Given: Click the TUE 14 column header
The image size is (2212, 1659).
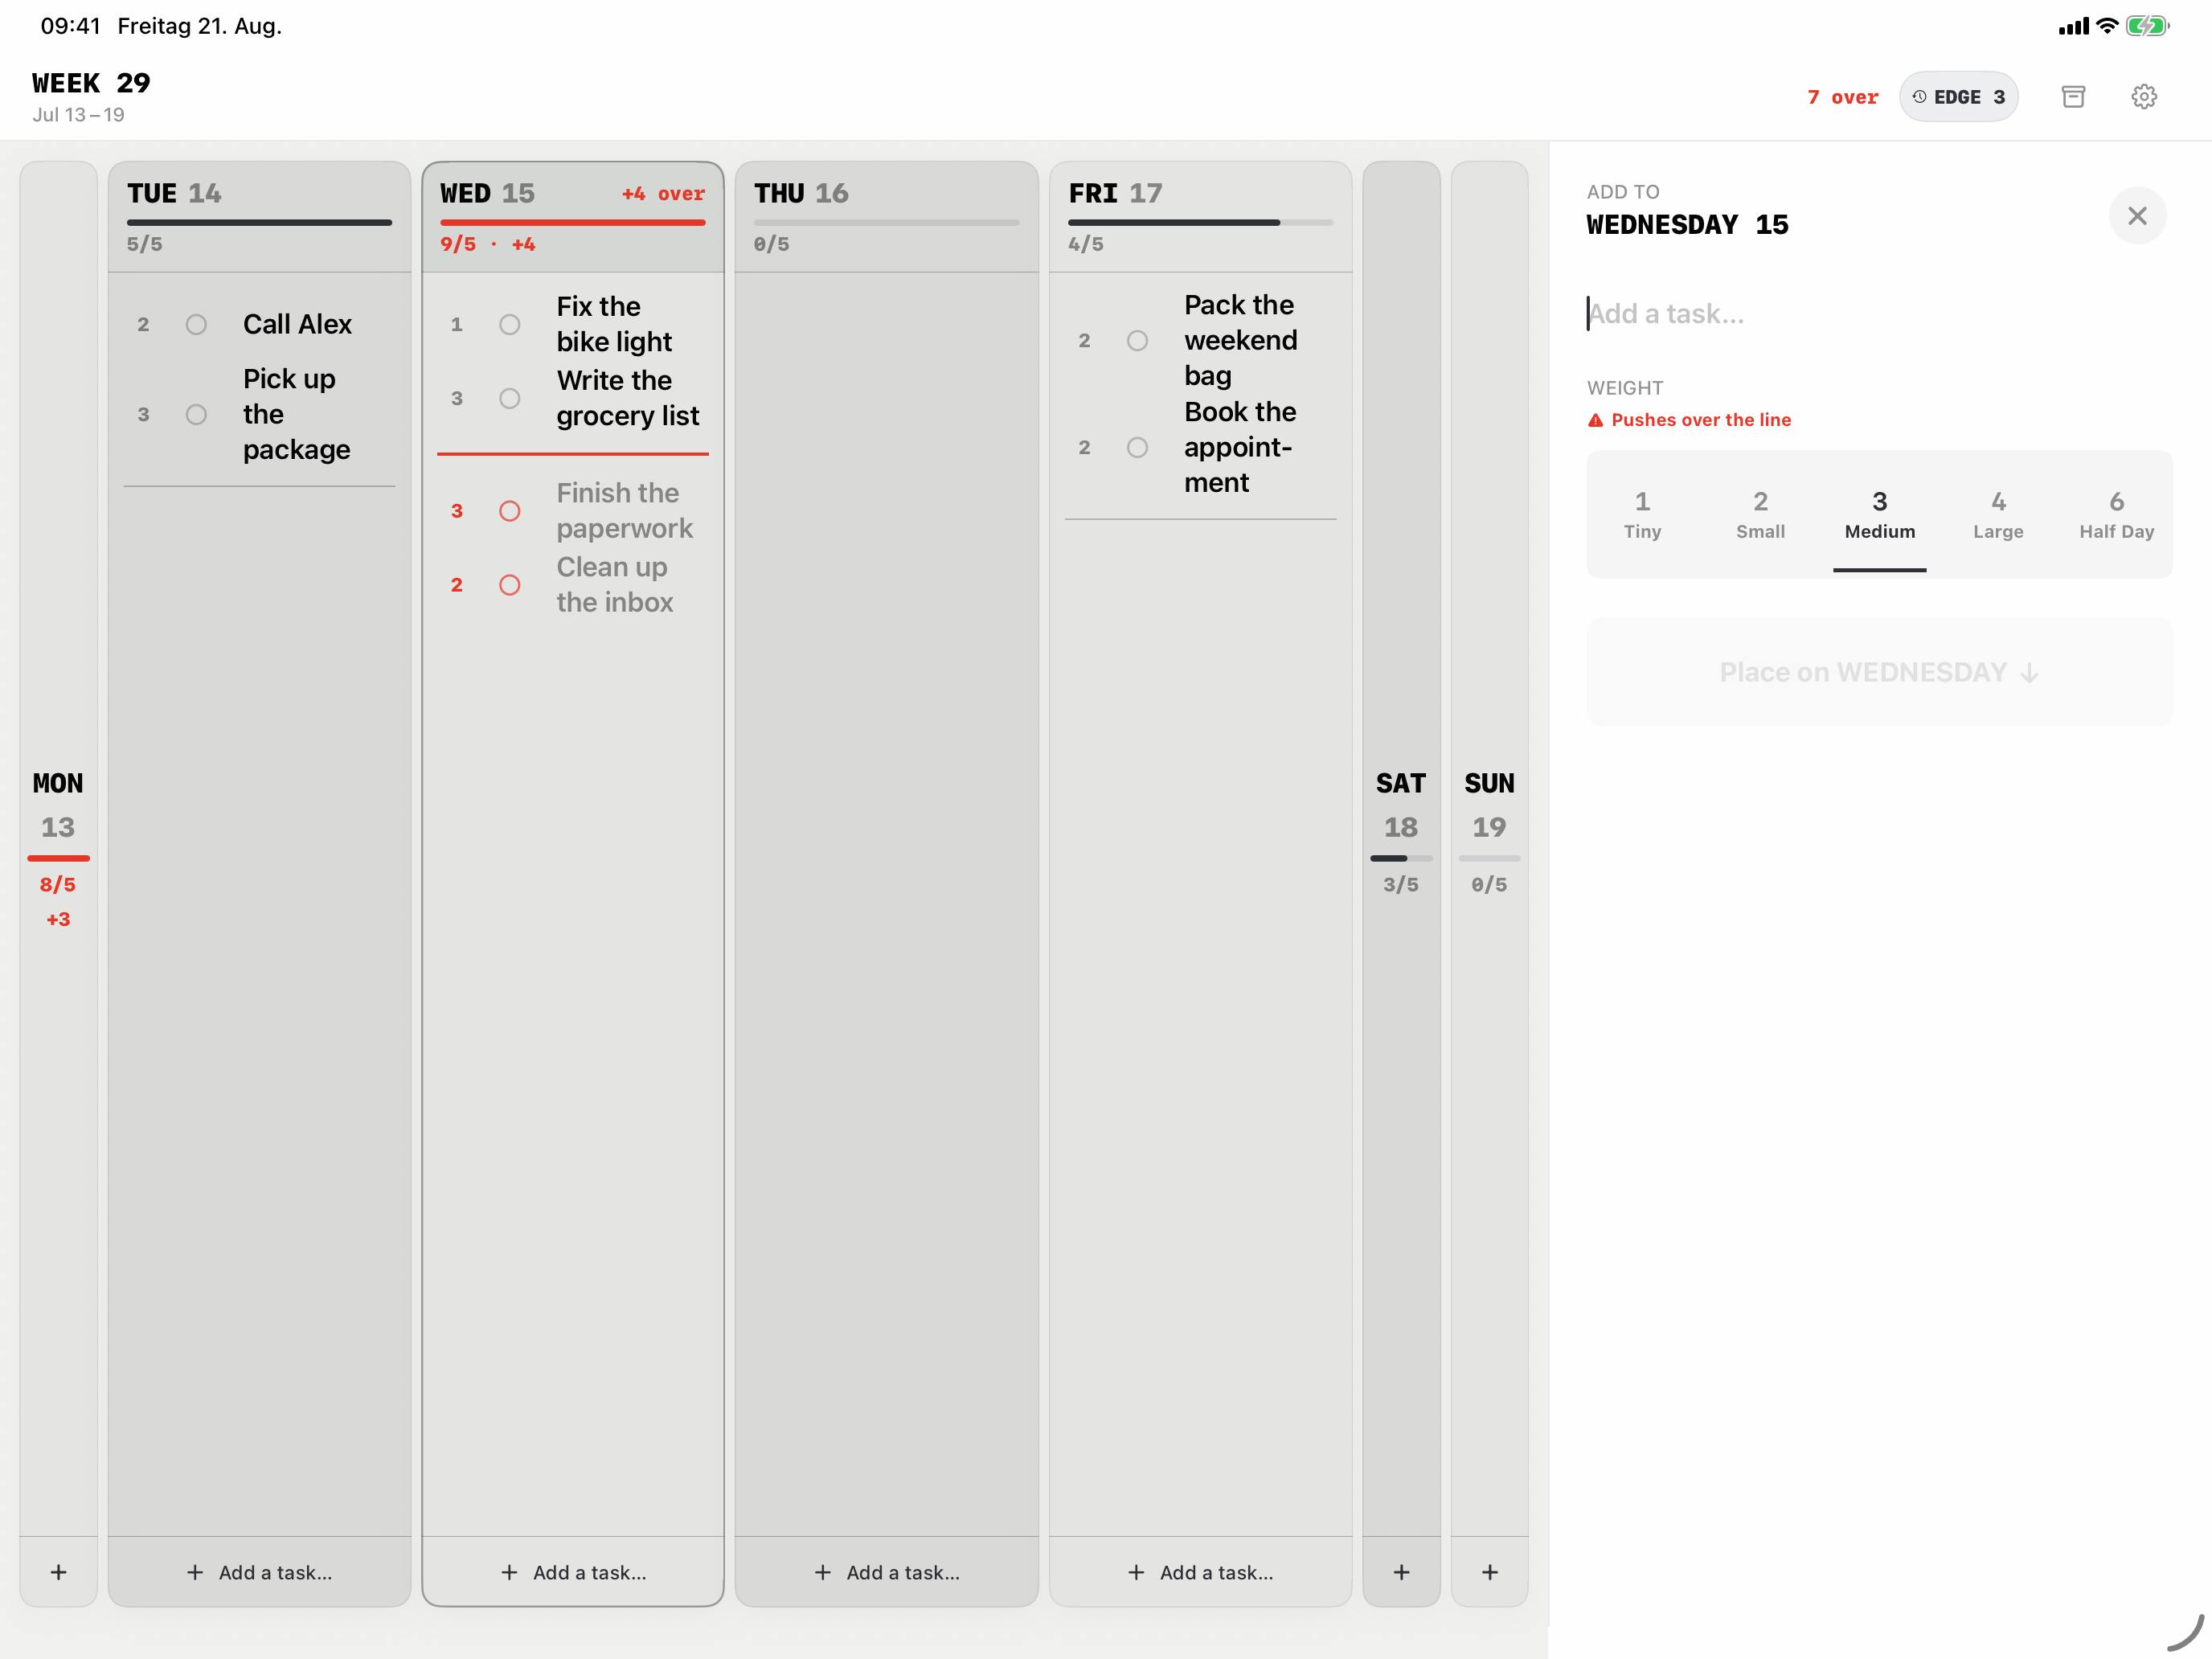Looking at the screenshot, I should (259, 217).
